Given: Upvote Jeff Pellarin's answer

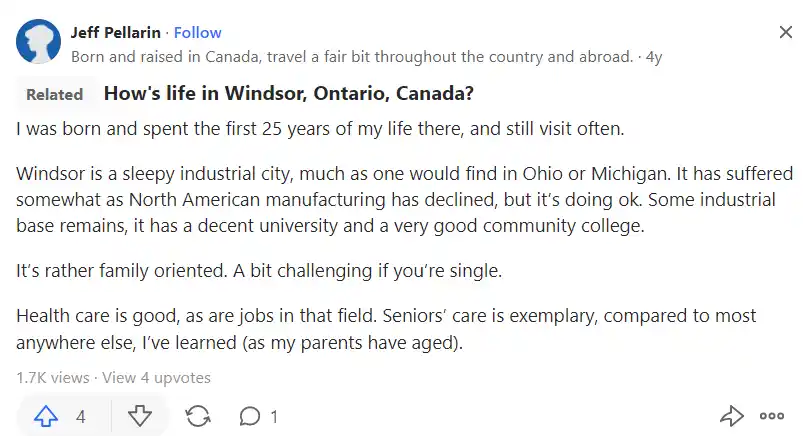Looking at the screenshot, I should 46,417.
